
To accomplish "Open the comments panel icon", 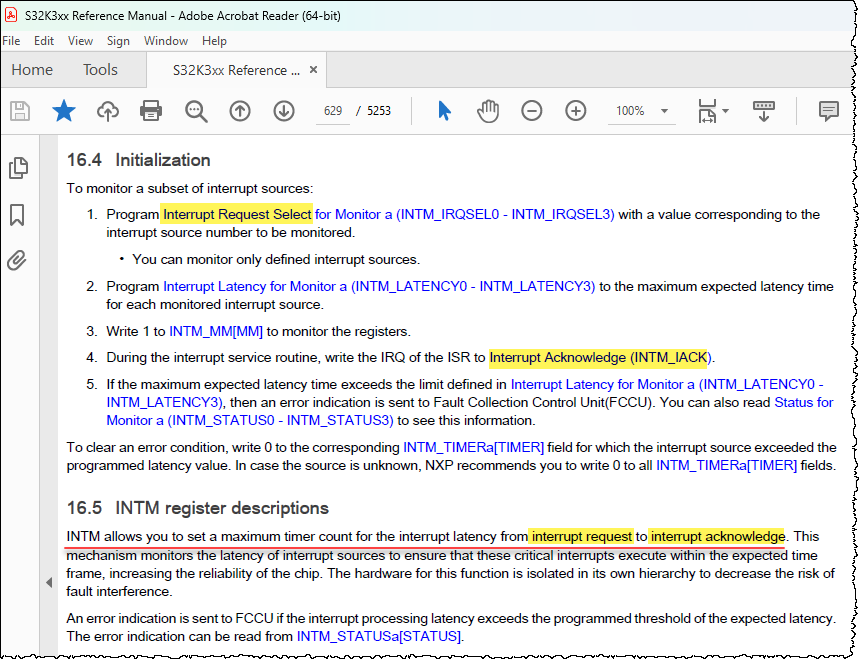I will (x=829, y=111).
